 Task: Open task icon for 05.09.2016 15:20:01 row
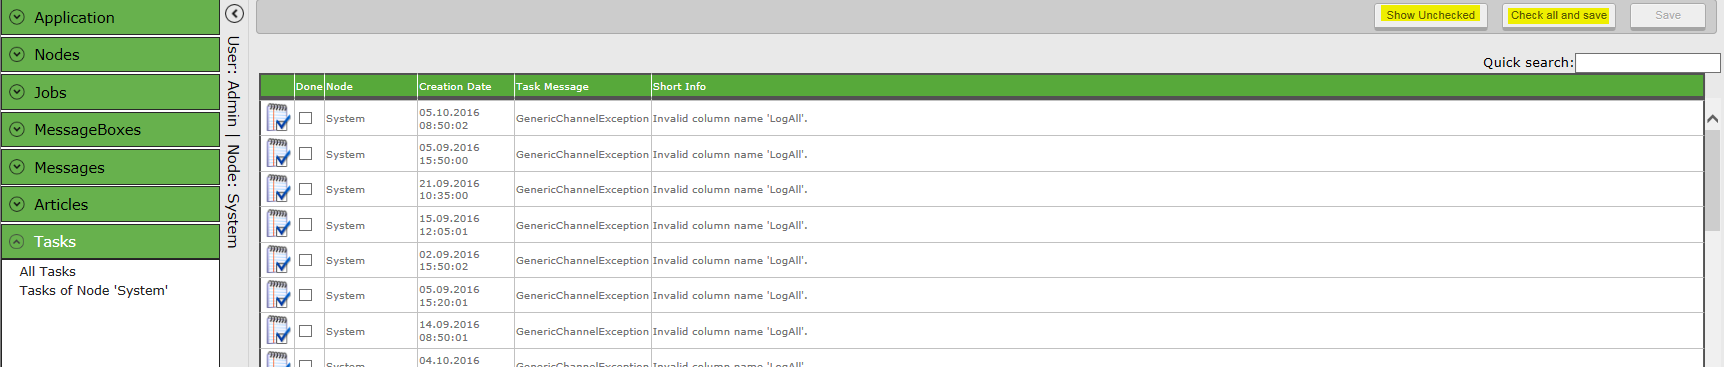(x=278, y=295)
